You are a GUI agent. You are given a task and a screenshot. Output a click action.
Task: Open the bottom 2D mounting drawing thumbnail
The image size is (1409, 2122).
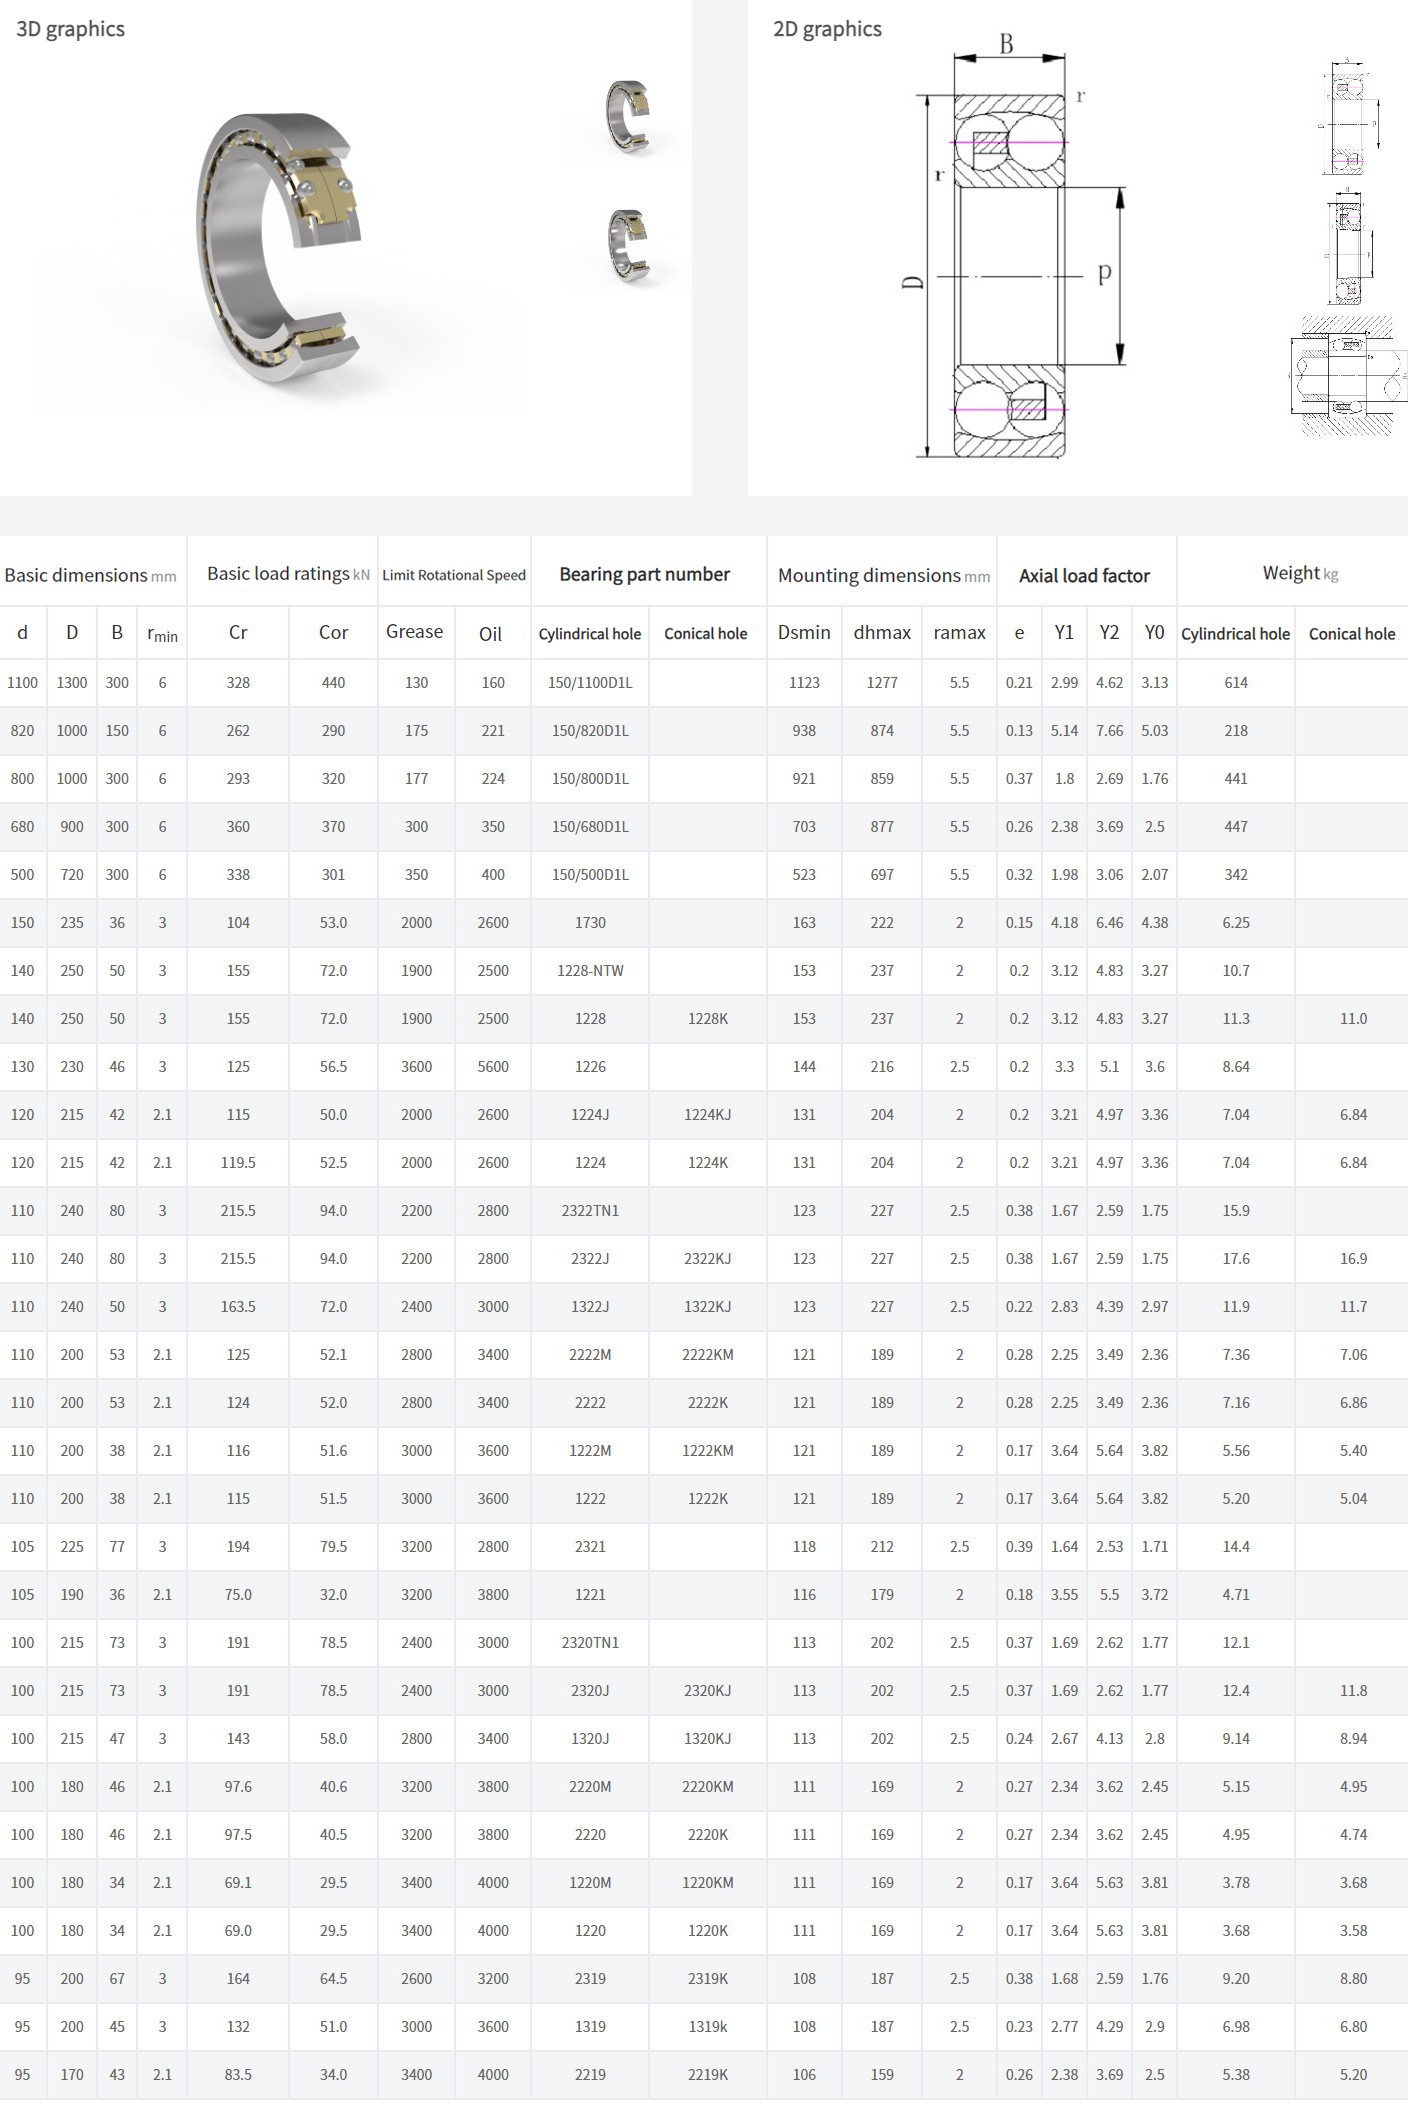(1348, 375)
